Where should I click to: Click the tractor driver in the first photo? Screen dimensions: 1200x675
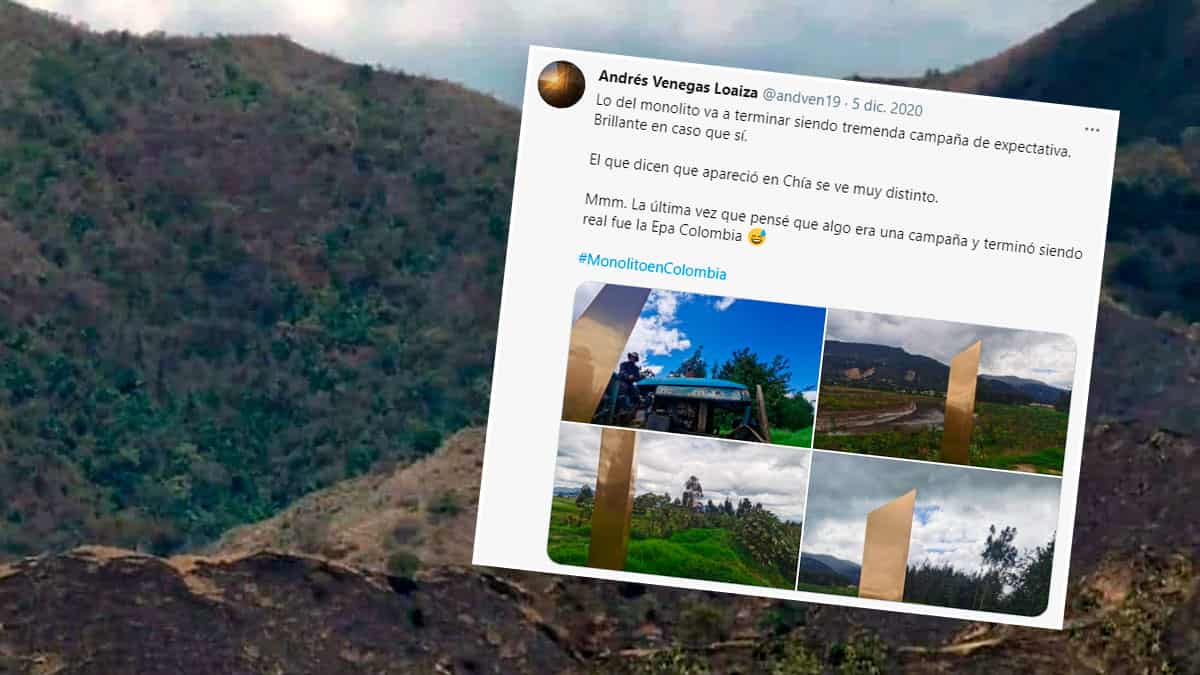[x=630, y=377]
